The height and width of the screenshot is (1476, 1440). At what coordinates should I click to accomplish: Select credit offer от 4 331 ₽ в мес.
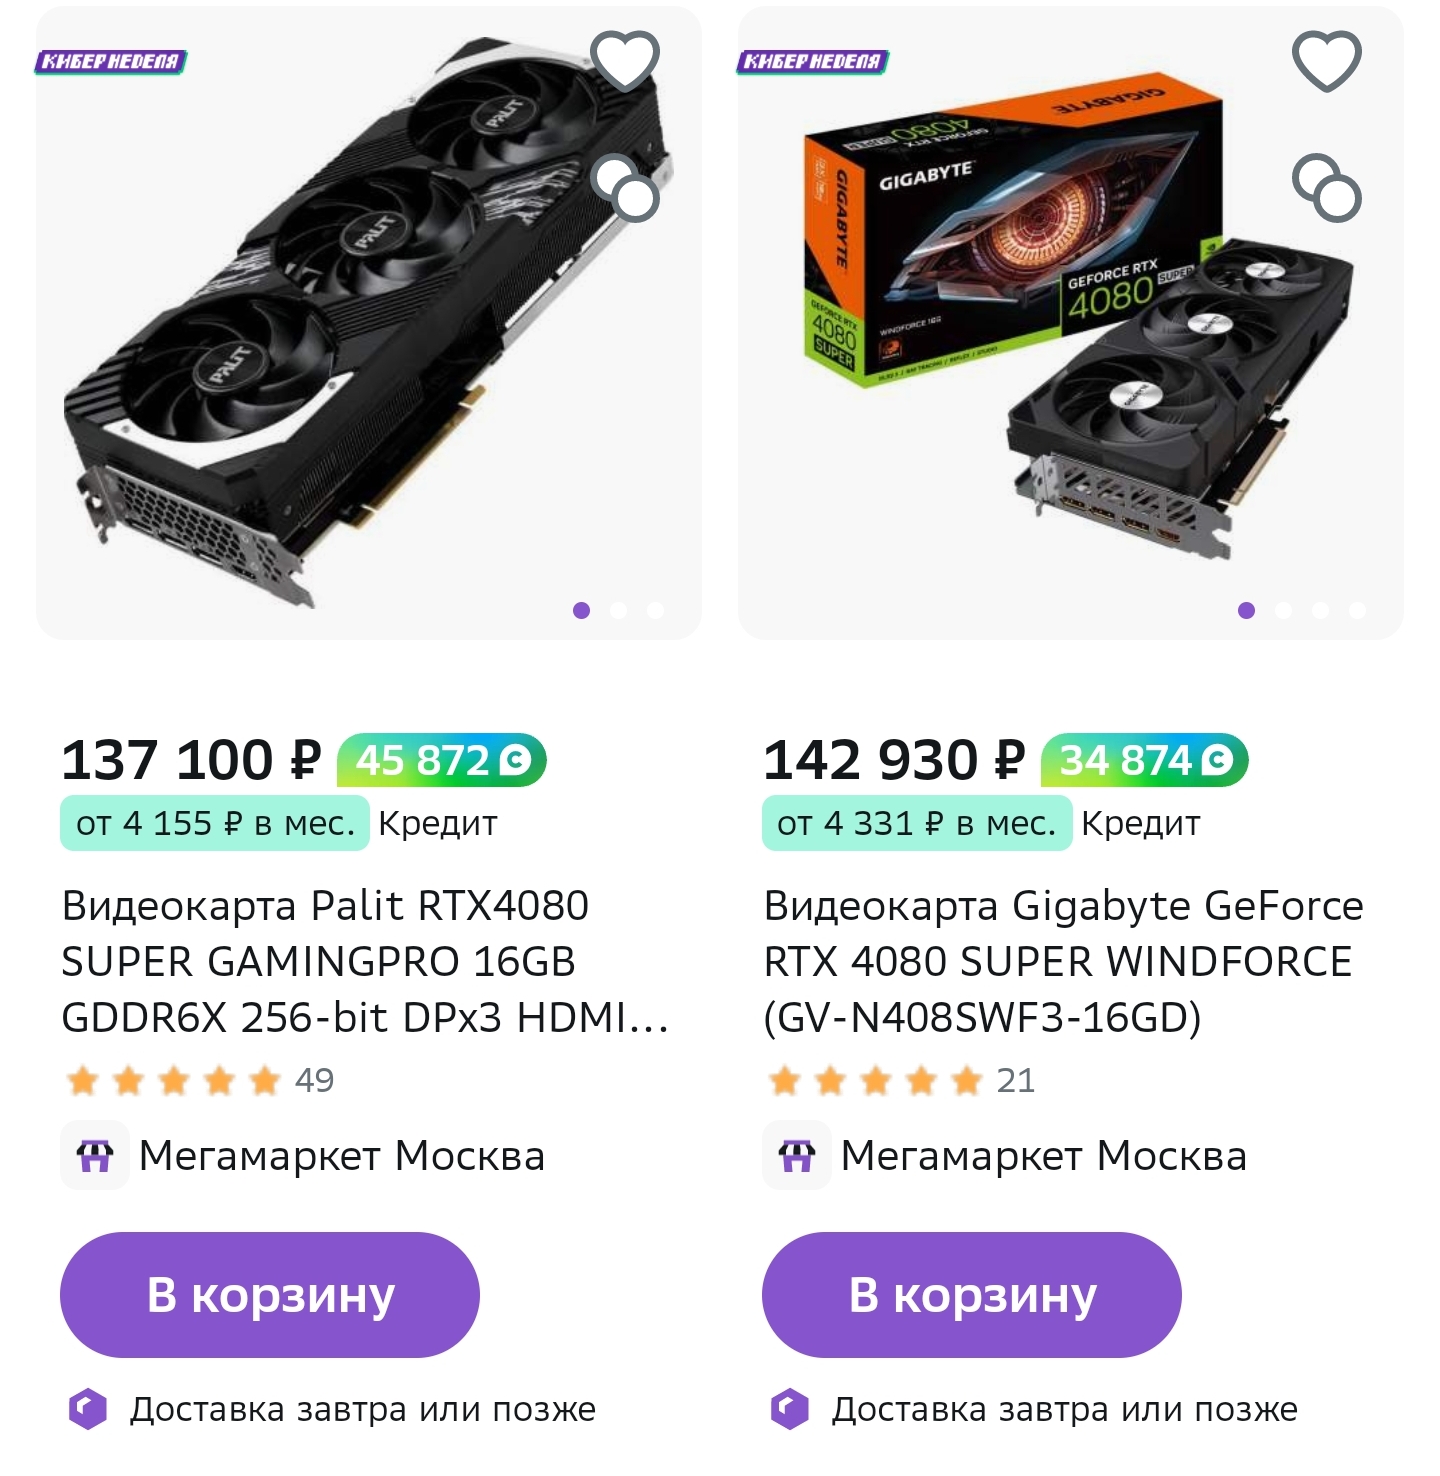(x=917, y=823)
